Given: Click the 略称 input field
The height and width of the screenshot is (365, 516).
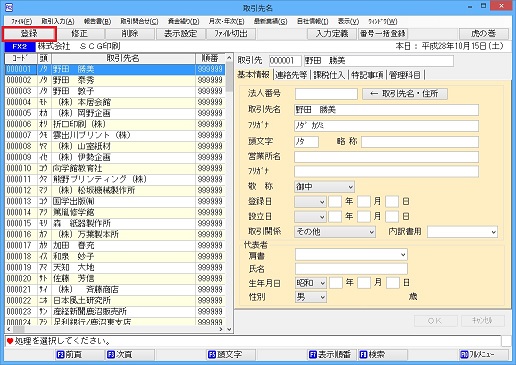Looking at the screenshot, I should pyautogui.click(x=420, y=142).
